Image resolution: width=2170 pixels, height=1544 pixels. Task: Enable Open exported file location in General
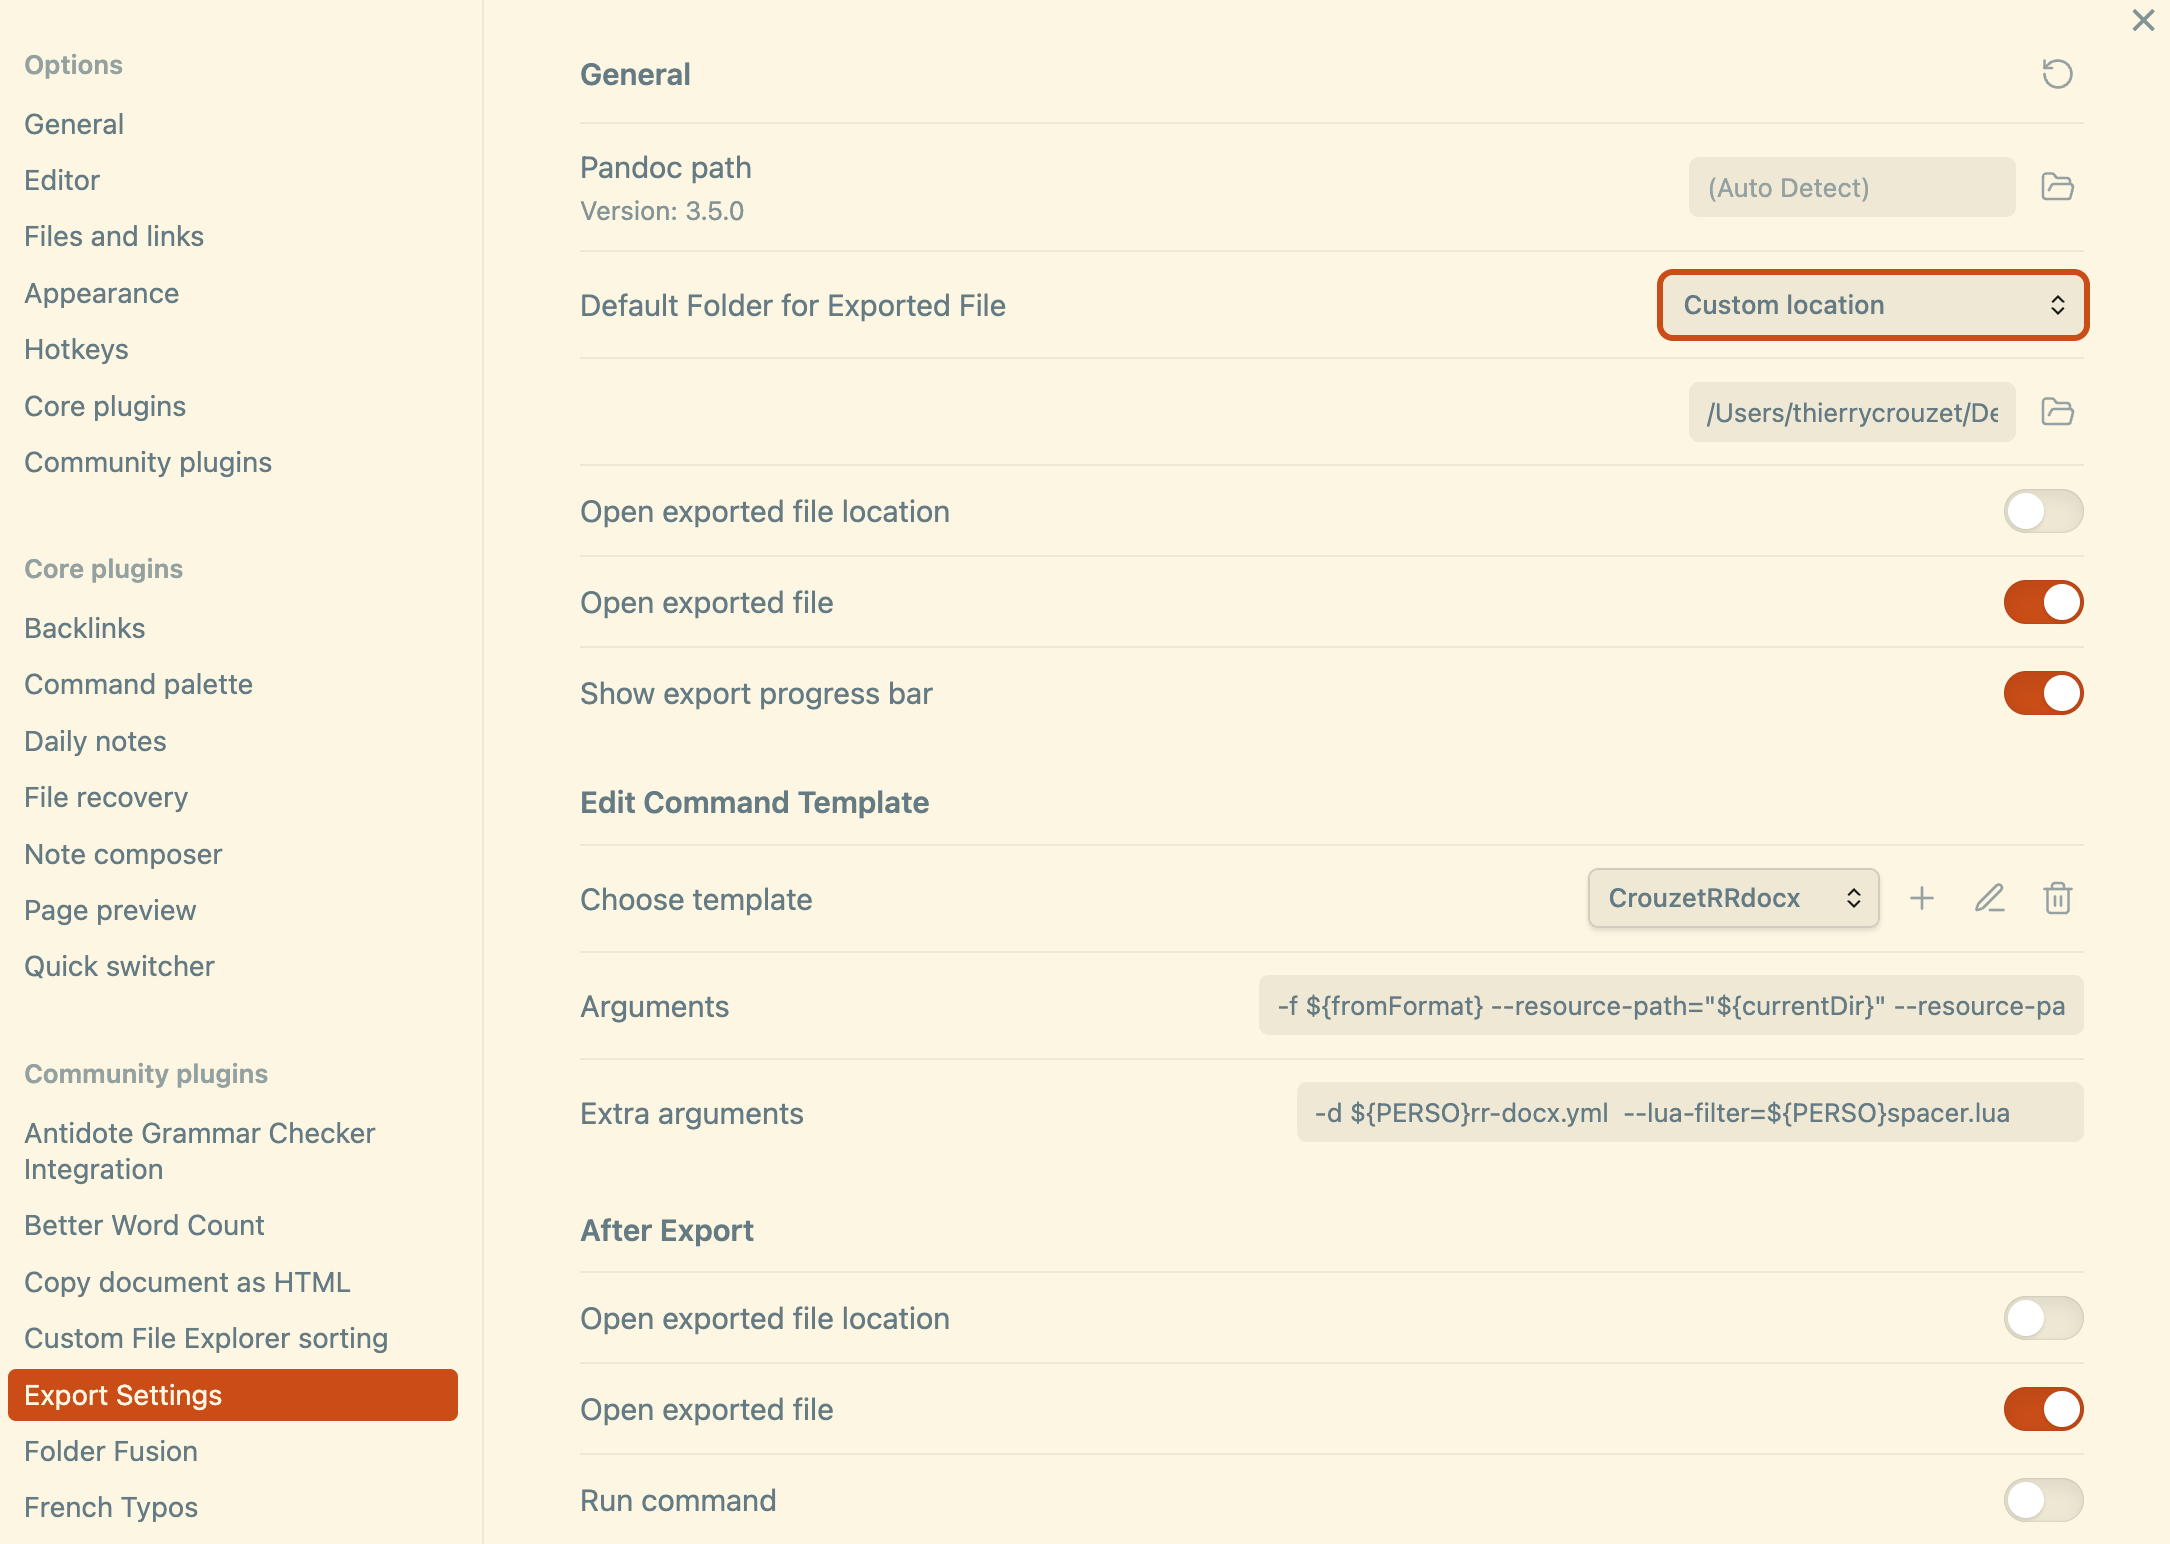[2042, 511]
